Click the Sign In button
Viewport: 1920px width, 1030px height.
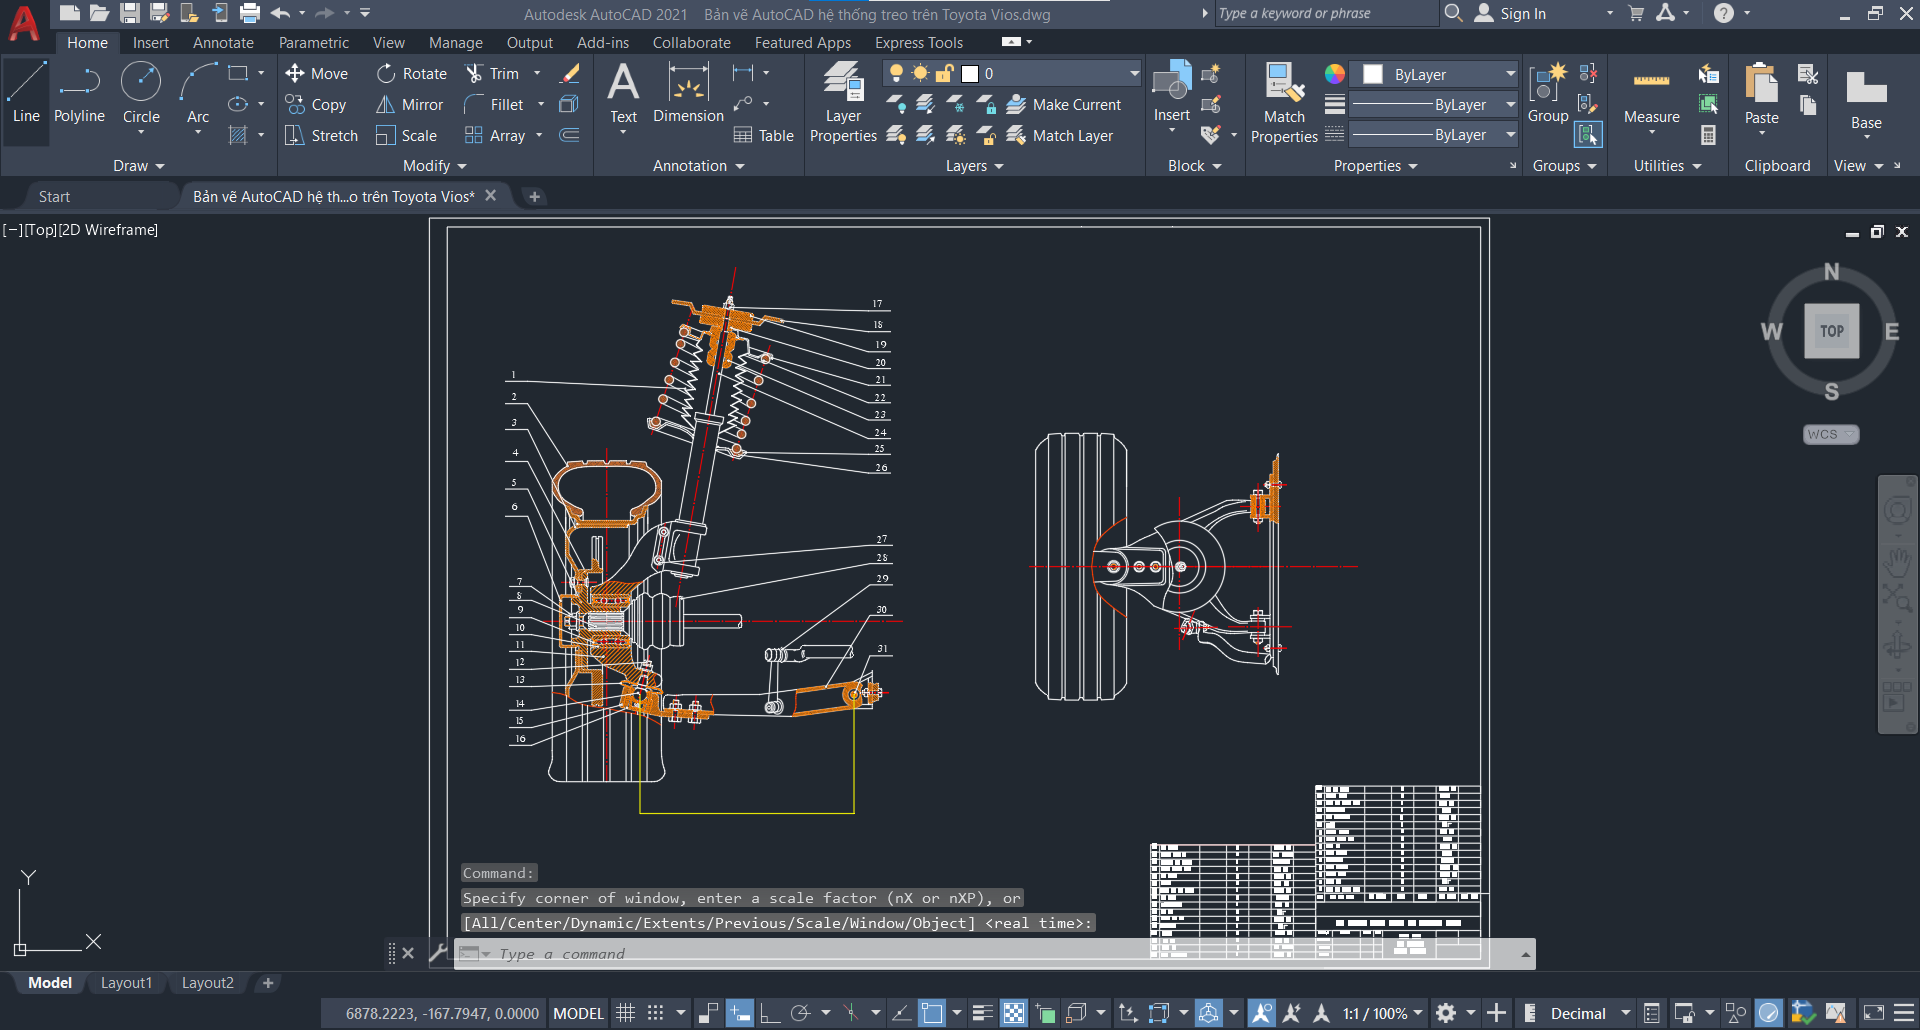(x=1511, y=13)
